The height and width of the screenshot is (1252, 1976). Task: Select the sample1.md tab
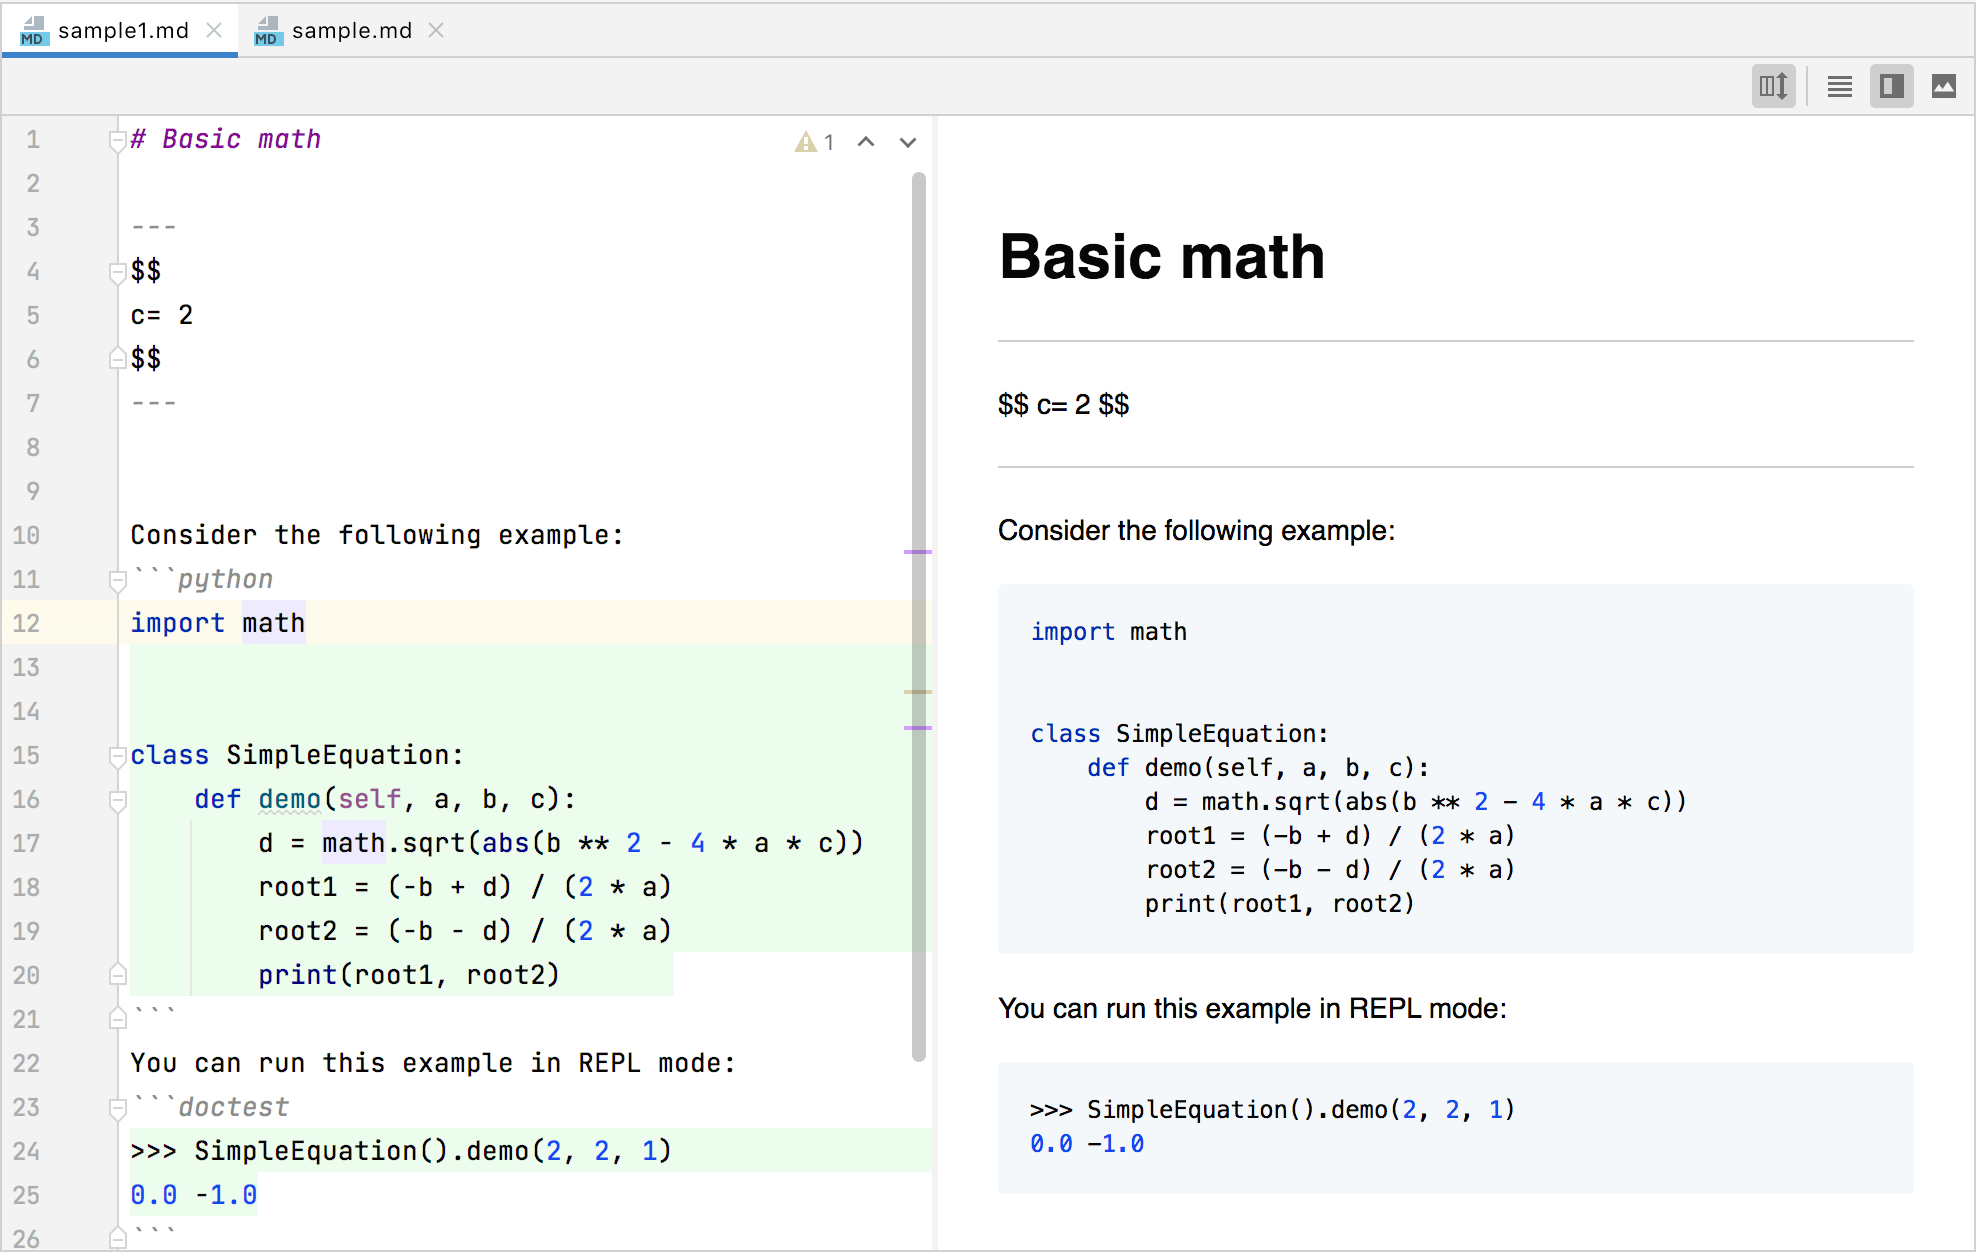[123, 31]
